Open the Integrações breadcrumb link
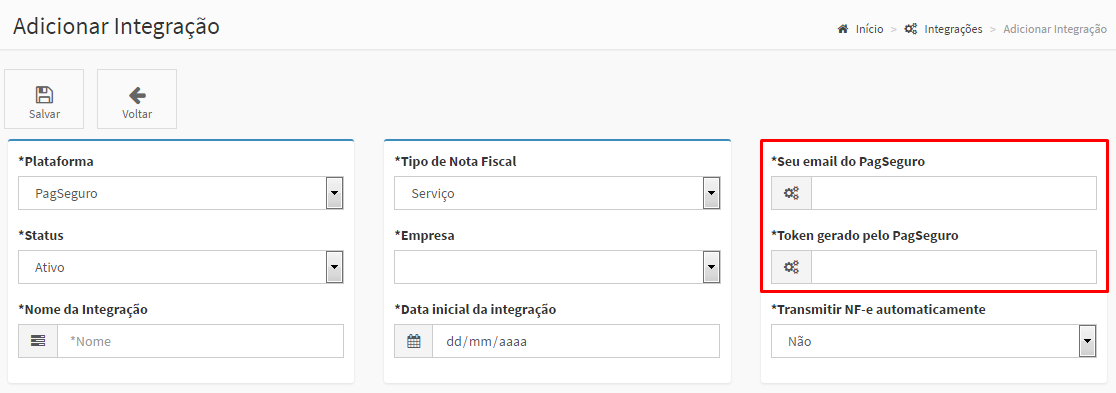 [x=953, y=29]
